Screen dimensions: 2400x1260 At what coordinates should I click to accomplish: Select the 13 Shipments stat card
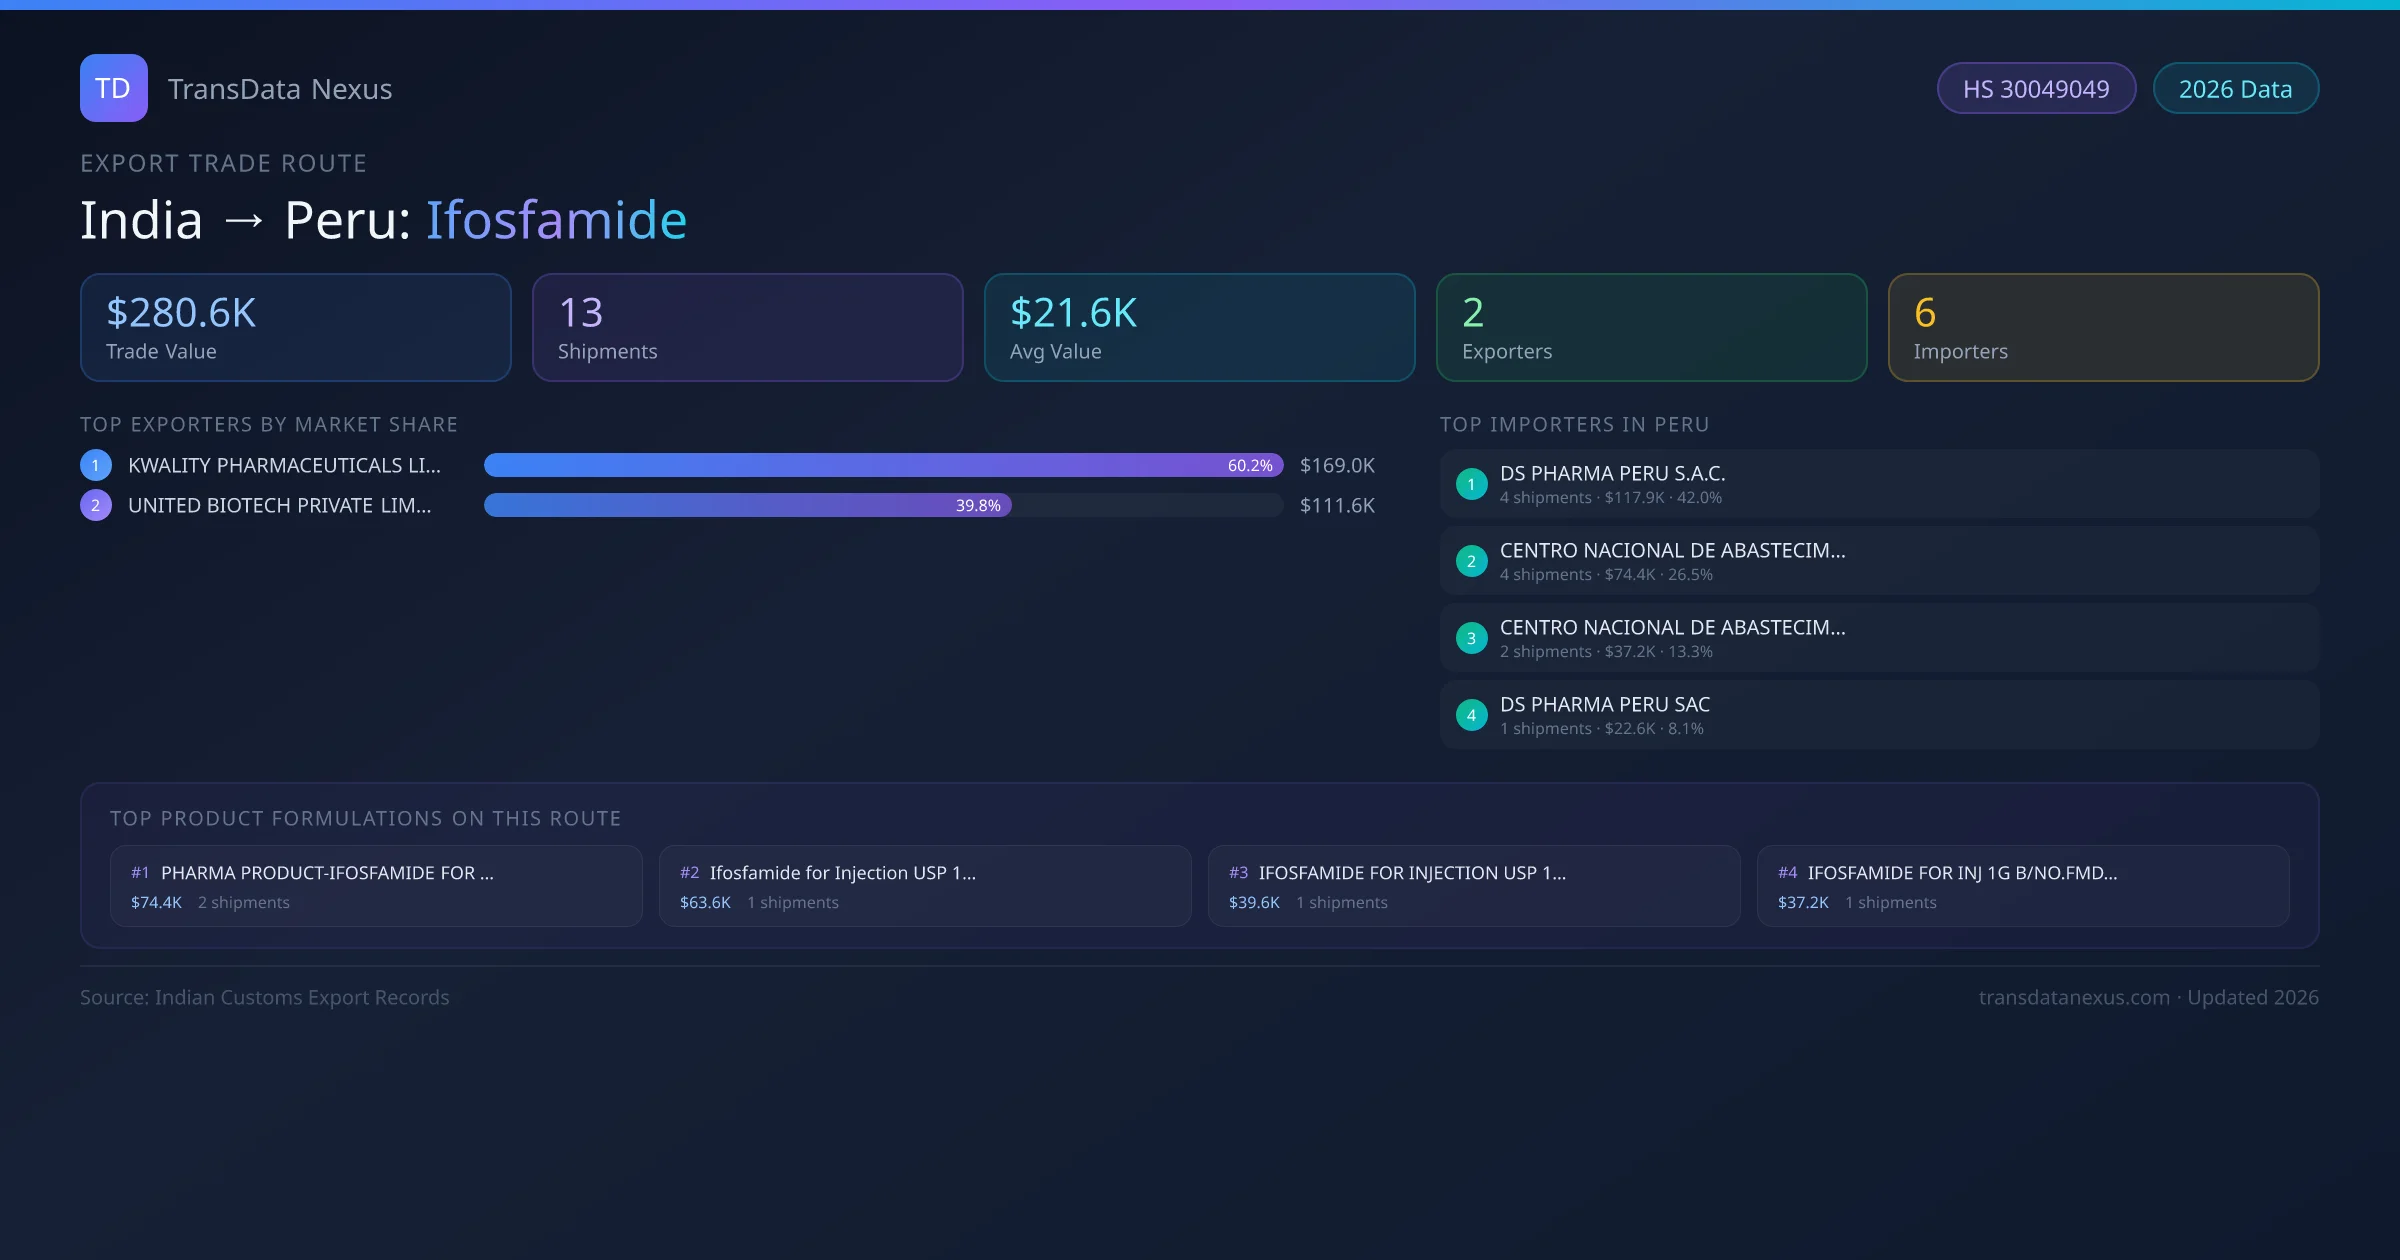[747, 328]
